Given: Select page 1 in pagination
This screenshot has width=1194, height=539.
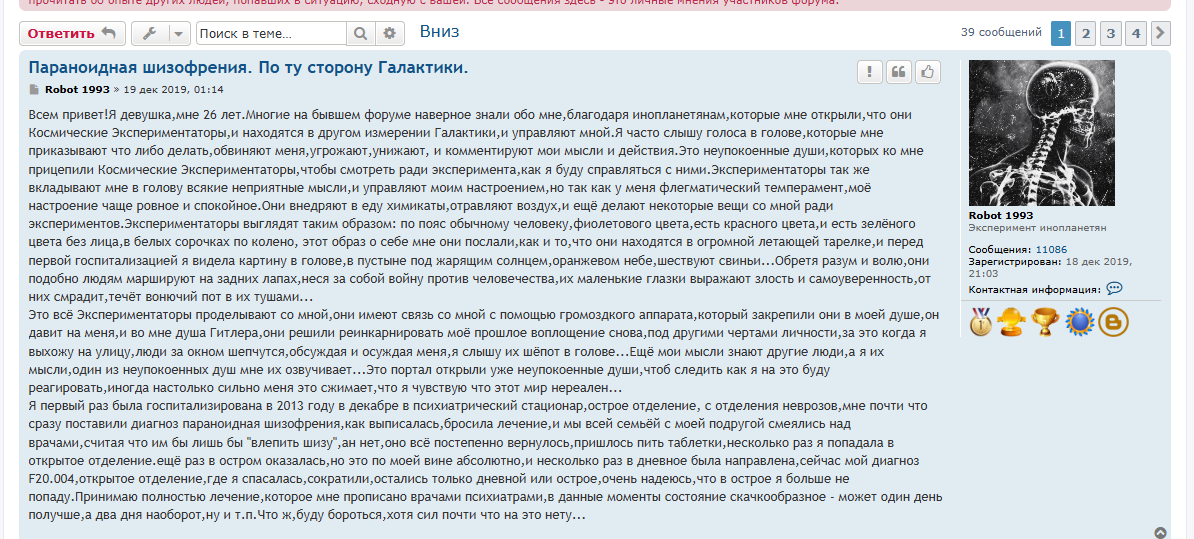Looking at the screenshot, I should click(1061, 33).
